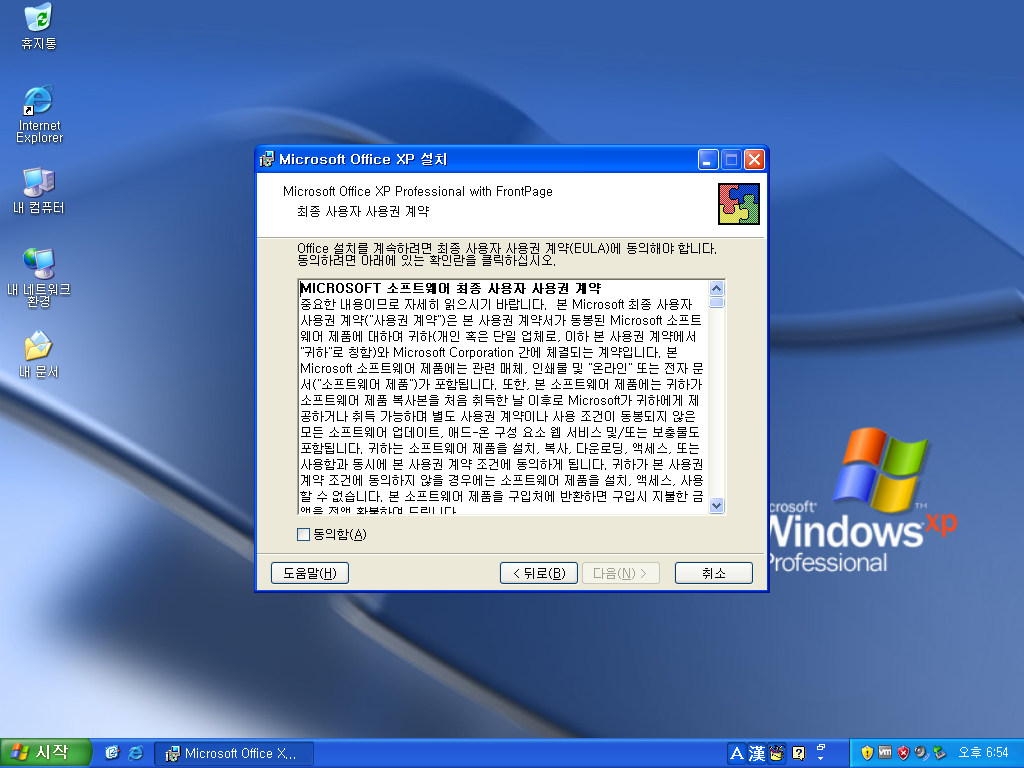The height and width of the screenshot is (768, 1024).
Task: Click the 도움말(H) help button
Action: 310,573
